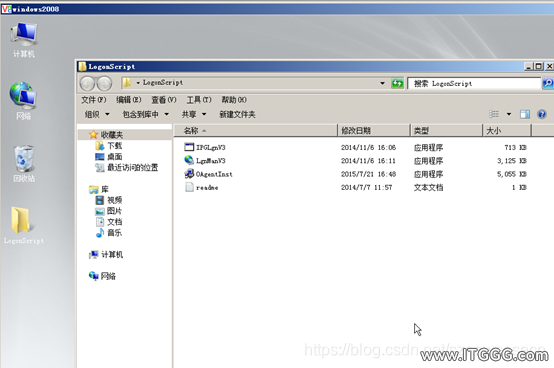Select 视频 library in navigation pane
This screenshot has height=368, width=554.
click(x=109, y=200)
